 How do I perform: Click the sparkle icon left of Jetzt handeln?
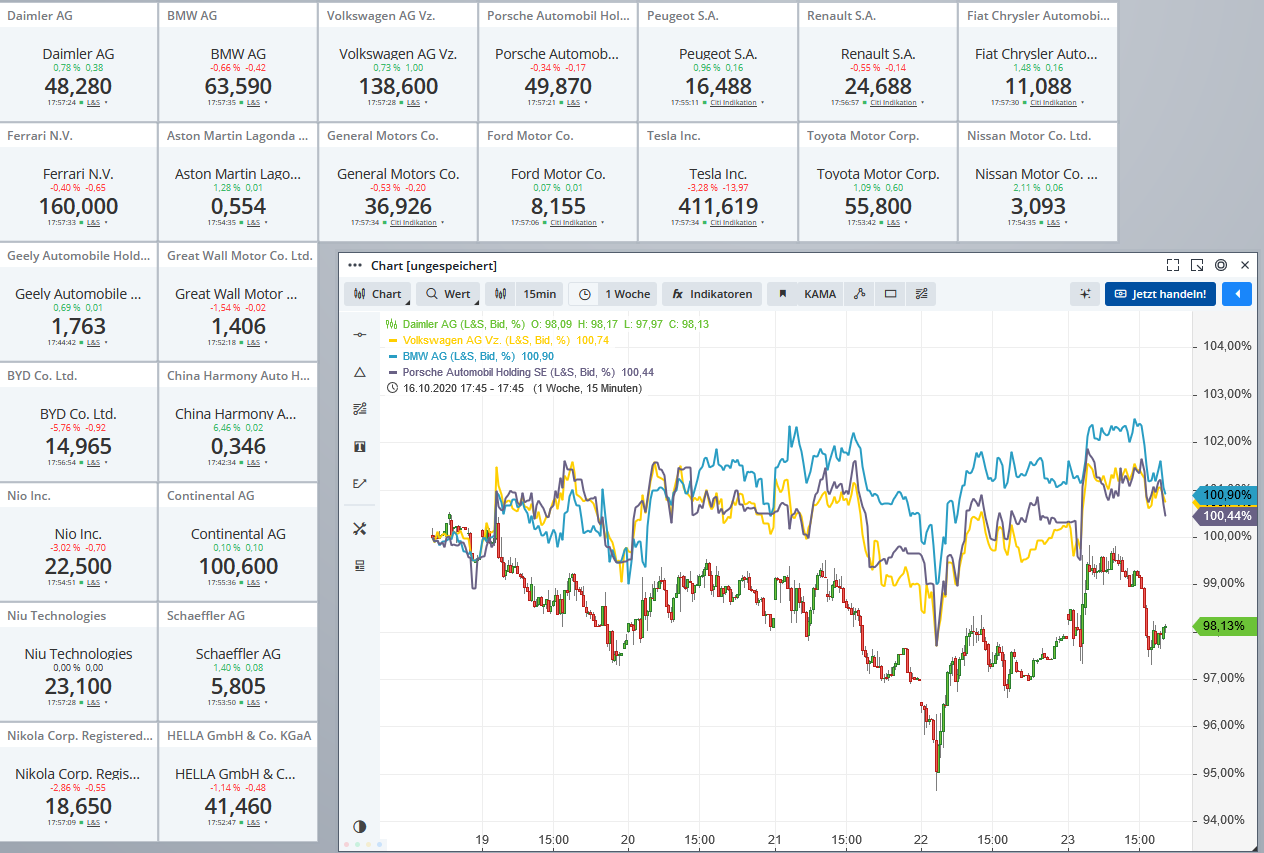pyautogui.click(x=1084, y=294)
